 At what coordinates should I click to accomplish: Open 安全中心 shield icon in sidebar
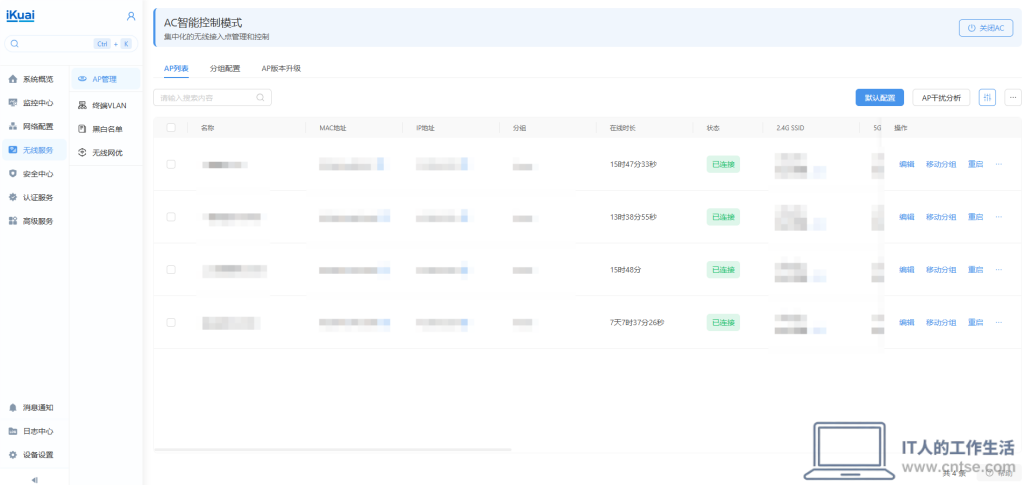[x=12, y=174]
